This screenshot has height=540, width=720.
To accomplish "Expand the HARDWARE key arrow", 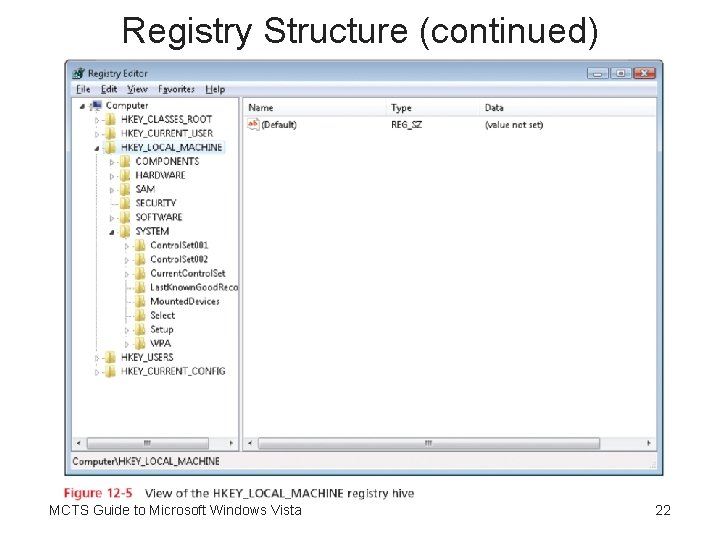I will (111, 176).
